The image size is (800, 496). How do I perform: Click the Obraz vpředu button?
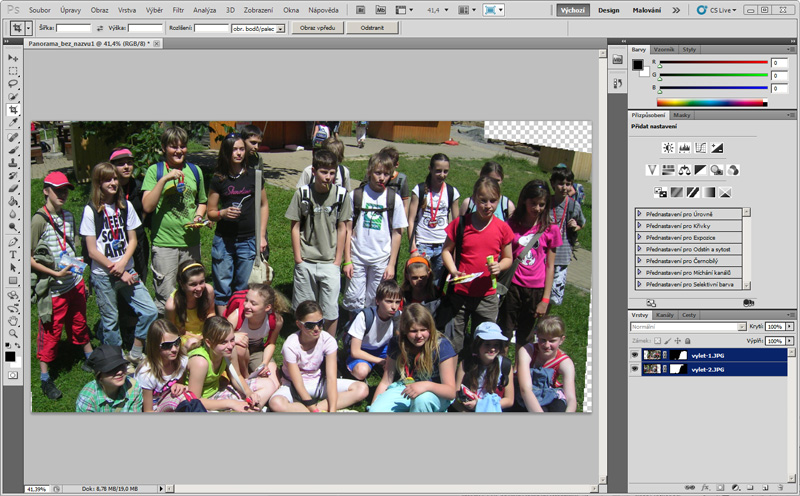317,28
